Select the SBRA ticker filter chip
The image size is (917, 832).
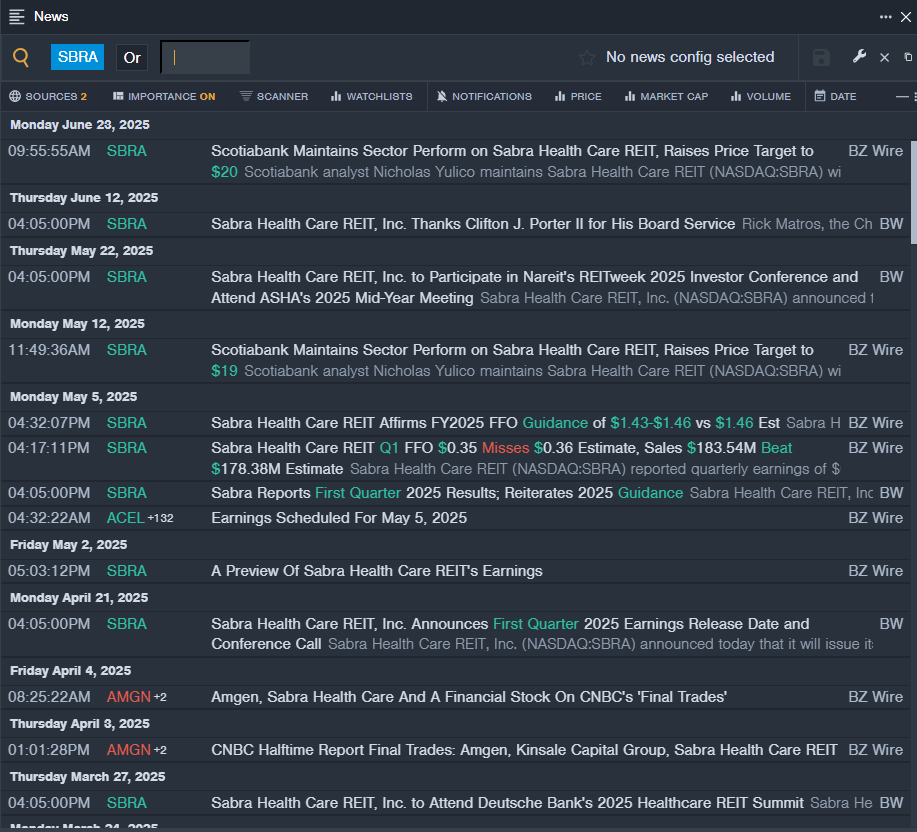point(77,57)
